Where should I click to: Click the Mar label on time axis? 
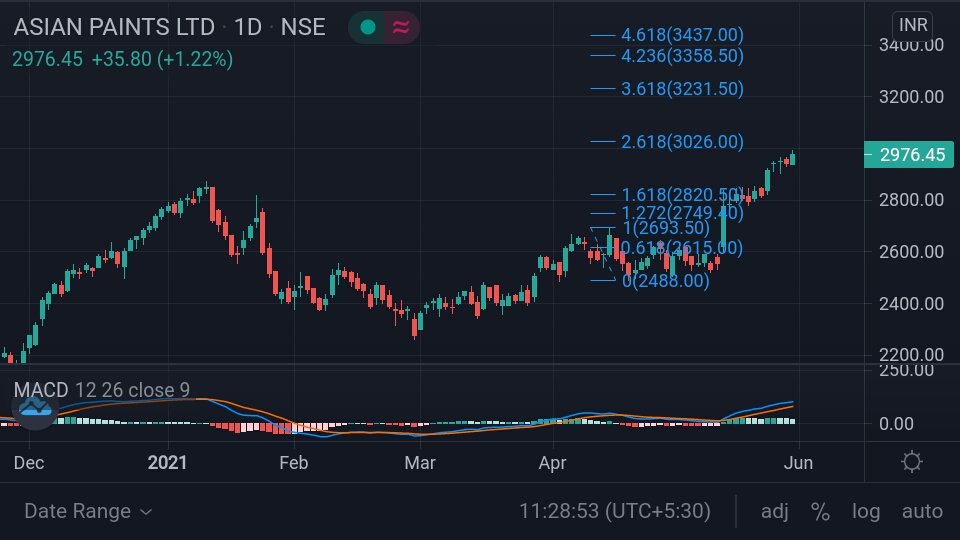click(419, 462)
